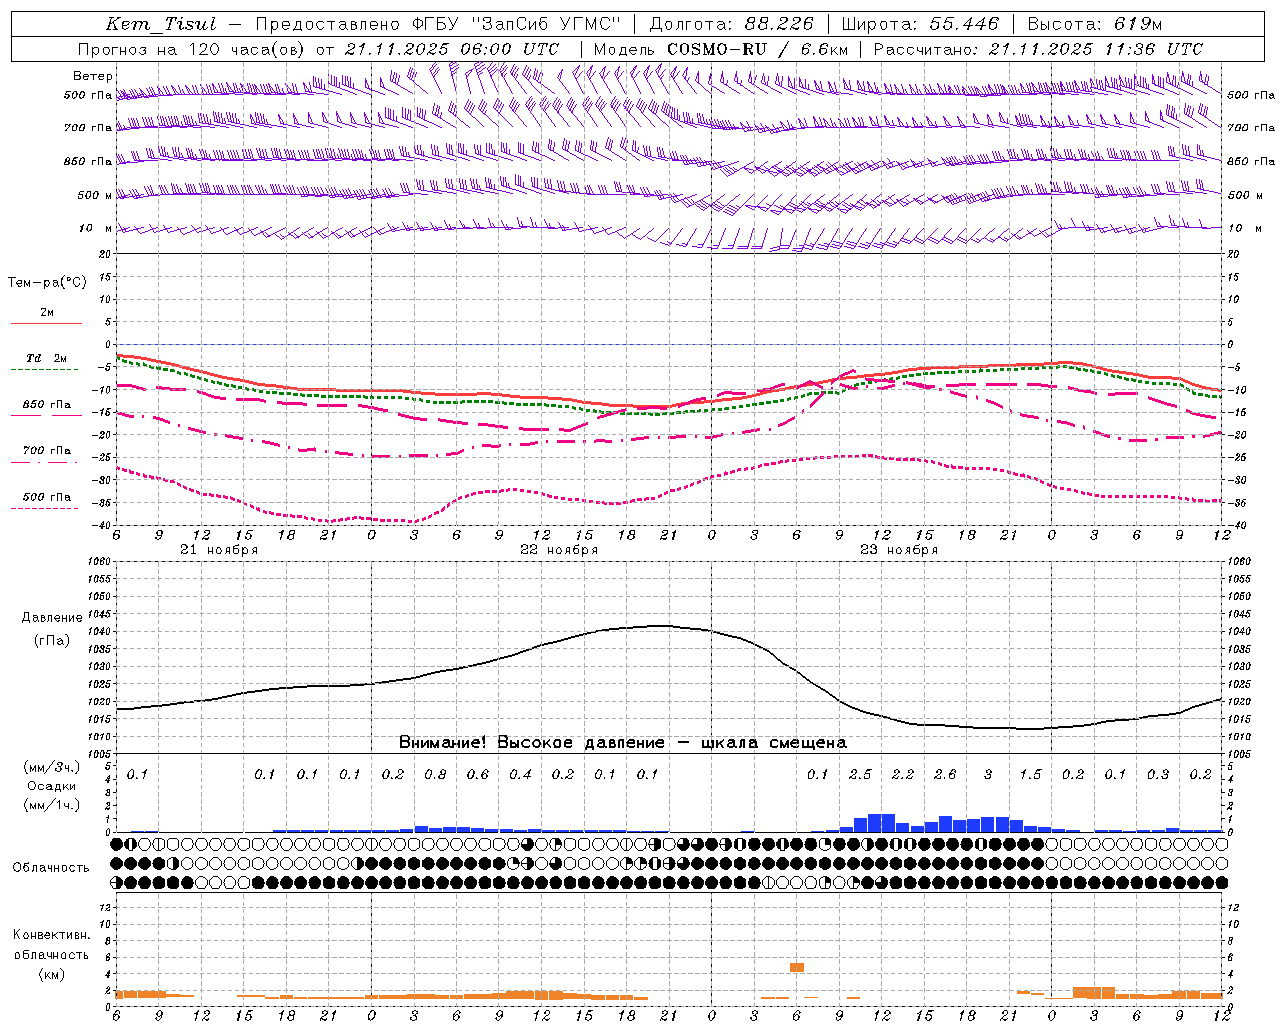1280x1024 pixels.
Task: Click the 0.6 precipitation value
Action: pyautogui.click(x=478, y=774)
